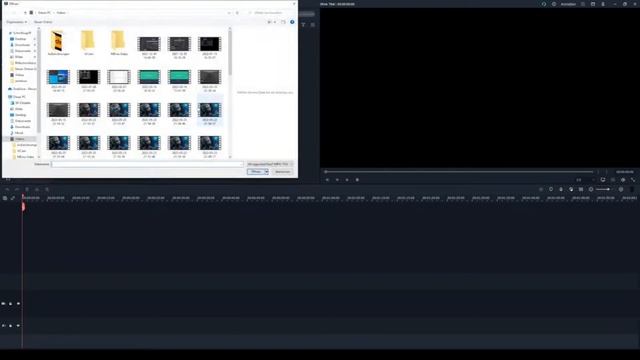Record a voiceover with the microphone icon
The height and width of the screenshot is (360, 640).
tap(561, 189)
